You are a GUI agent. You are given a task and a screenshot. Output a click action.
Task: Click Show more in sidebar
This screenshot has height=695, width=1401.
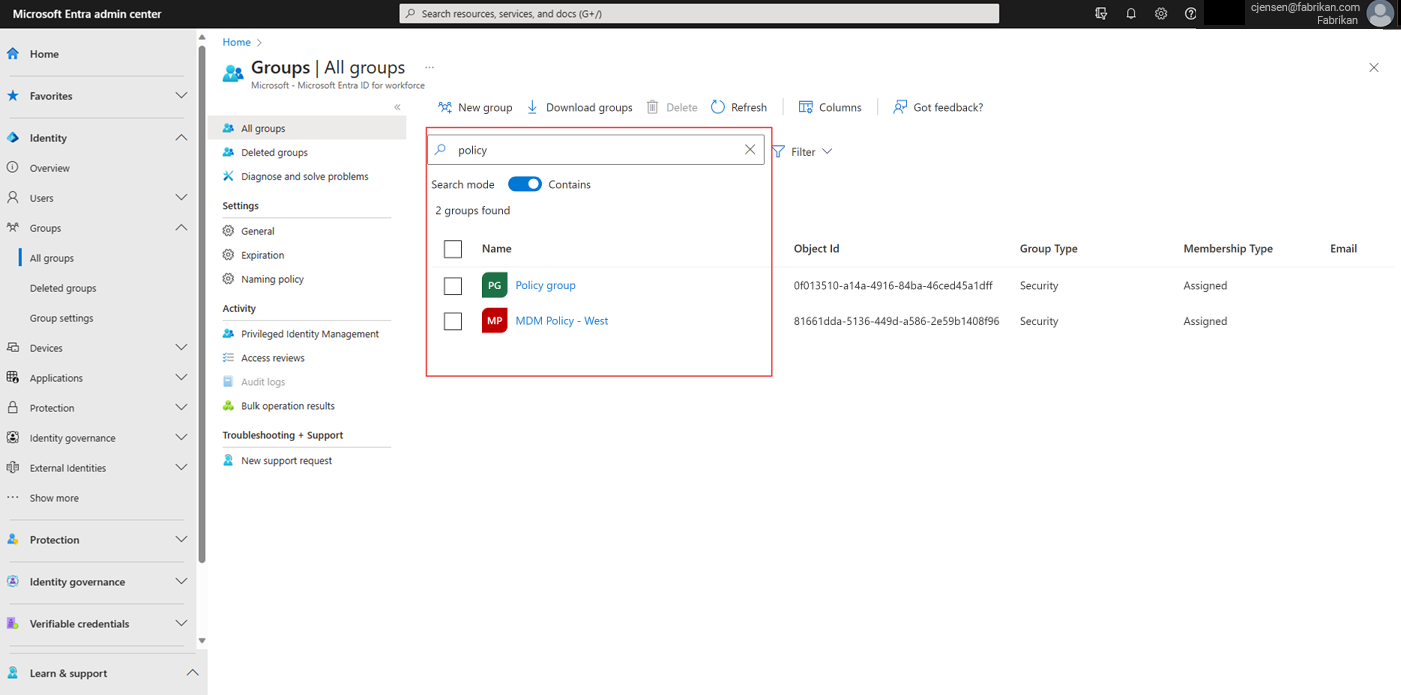tap(54, 498)
